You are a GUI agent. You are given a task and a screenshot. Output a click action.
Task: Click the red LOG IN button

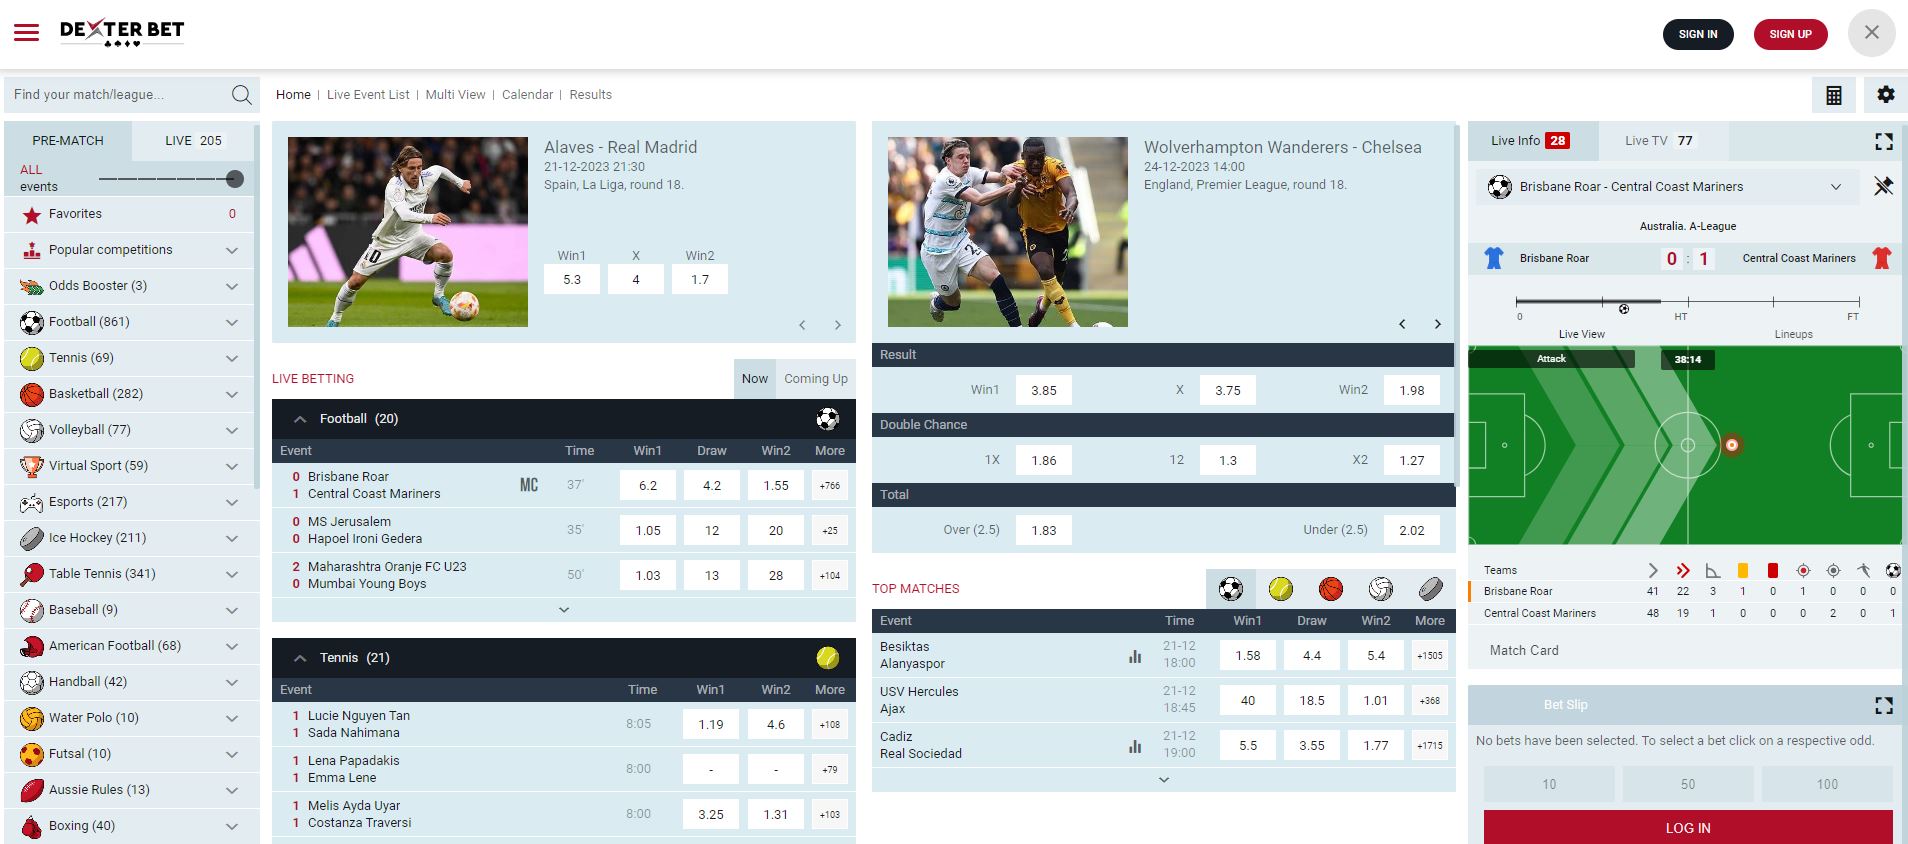[1687, 827]
